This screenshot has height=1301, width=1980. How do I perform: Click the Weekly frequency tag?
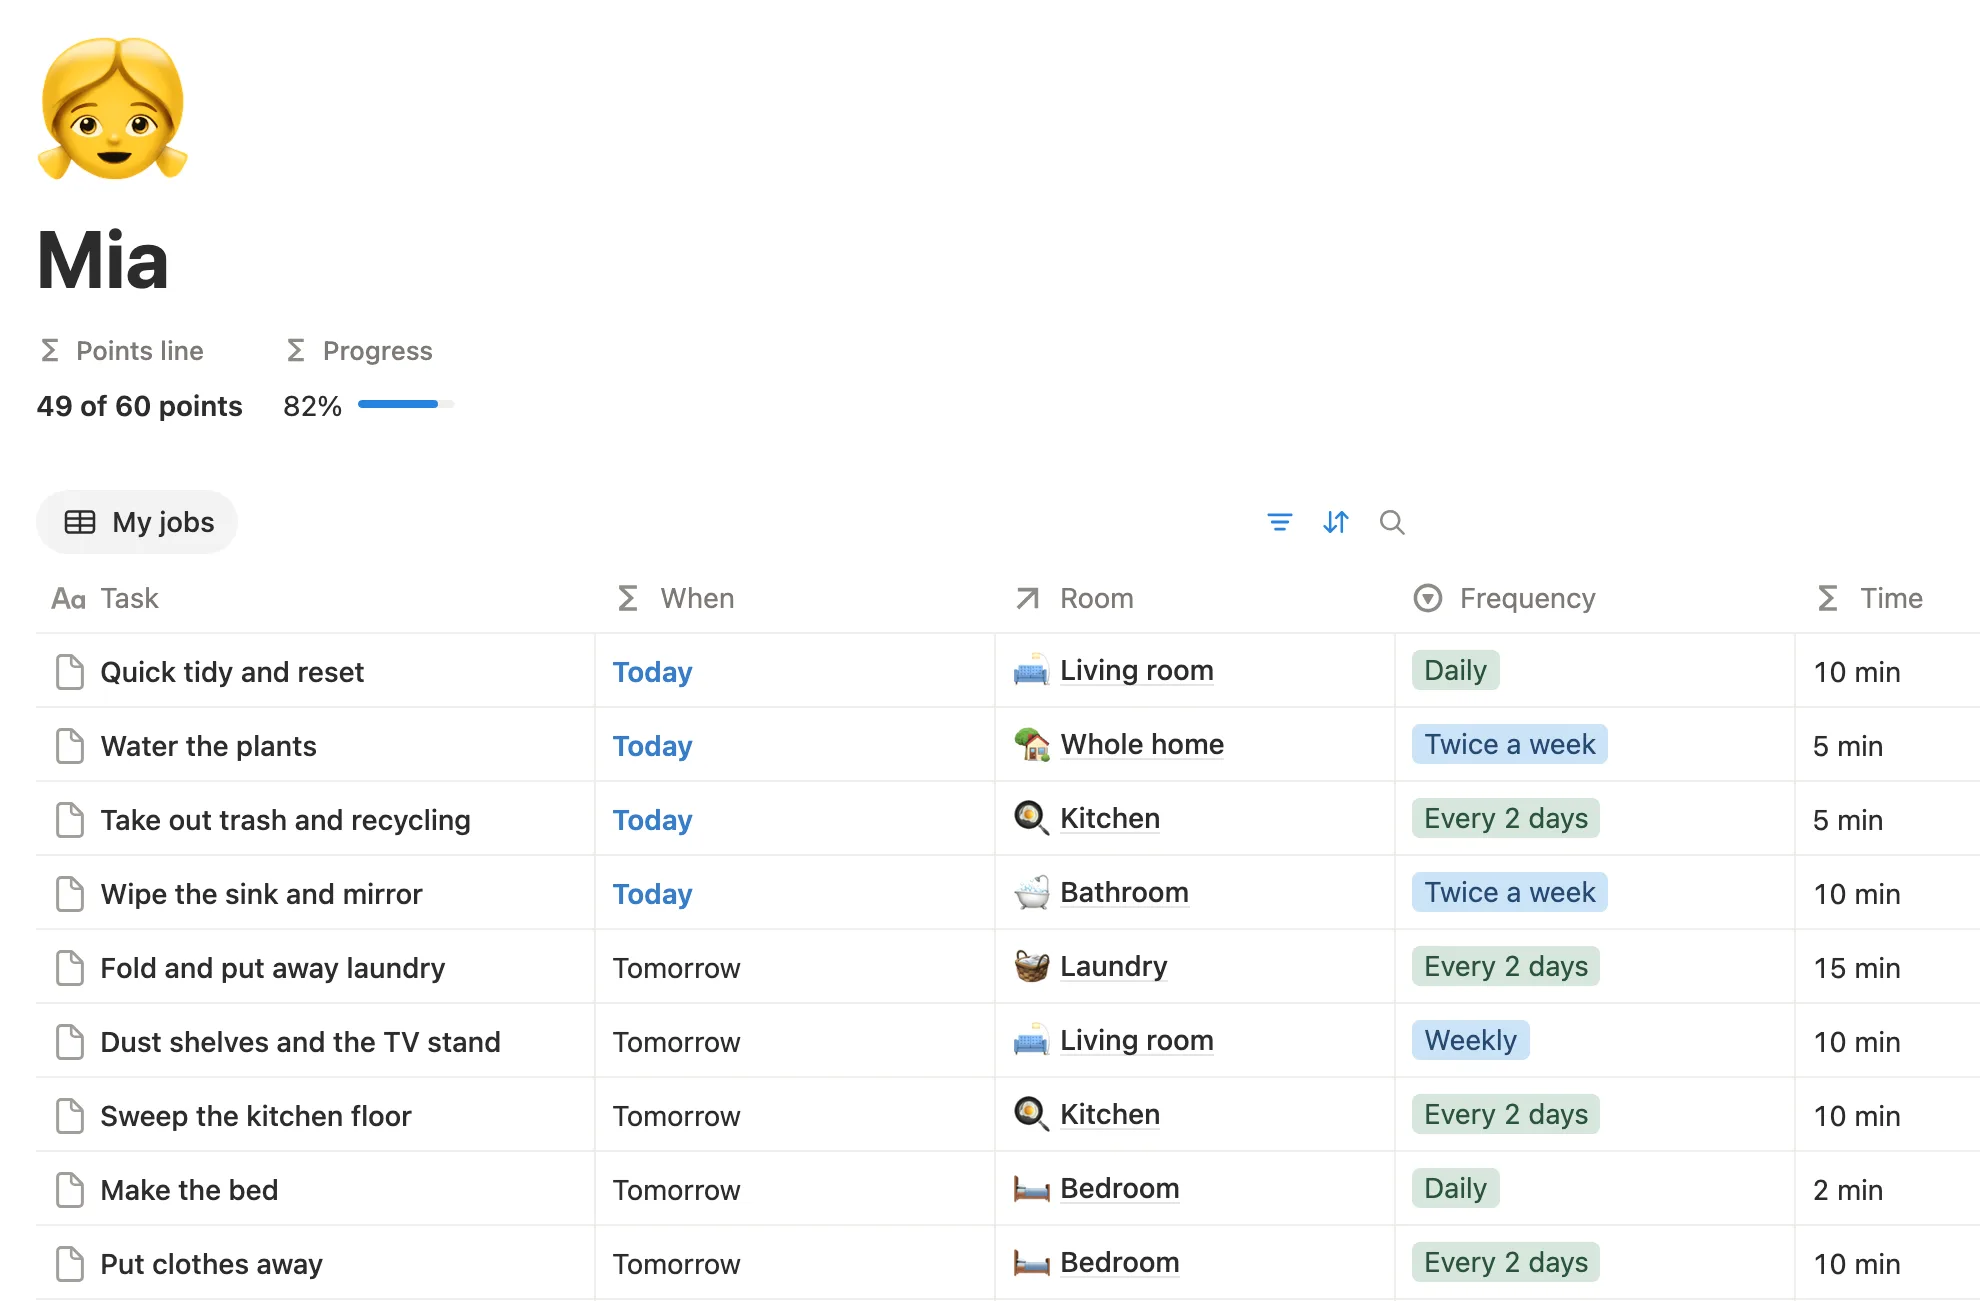(1470, 1040)
